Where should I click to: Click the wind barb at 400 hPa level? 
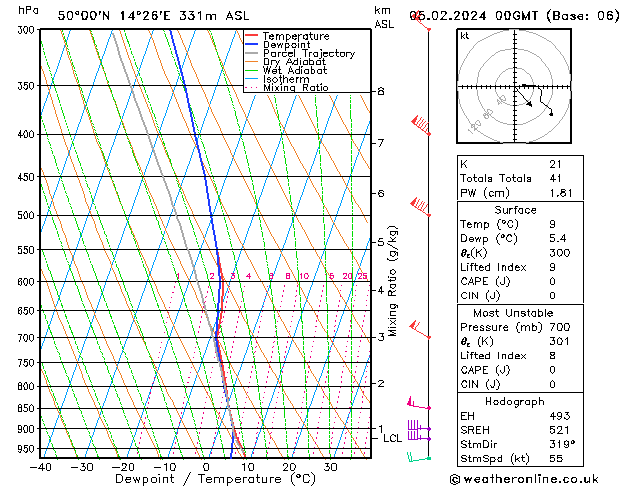(x=421, y=125)
